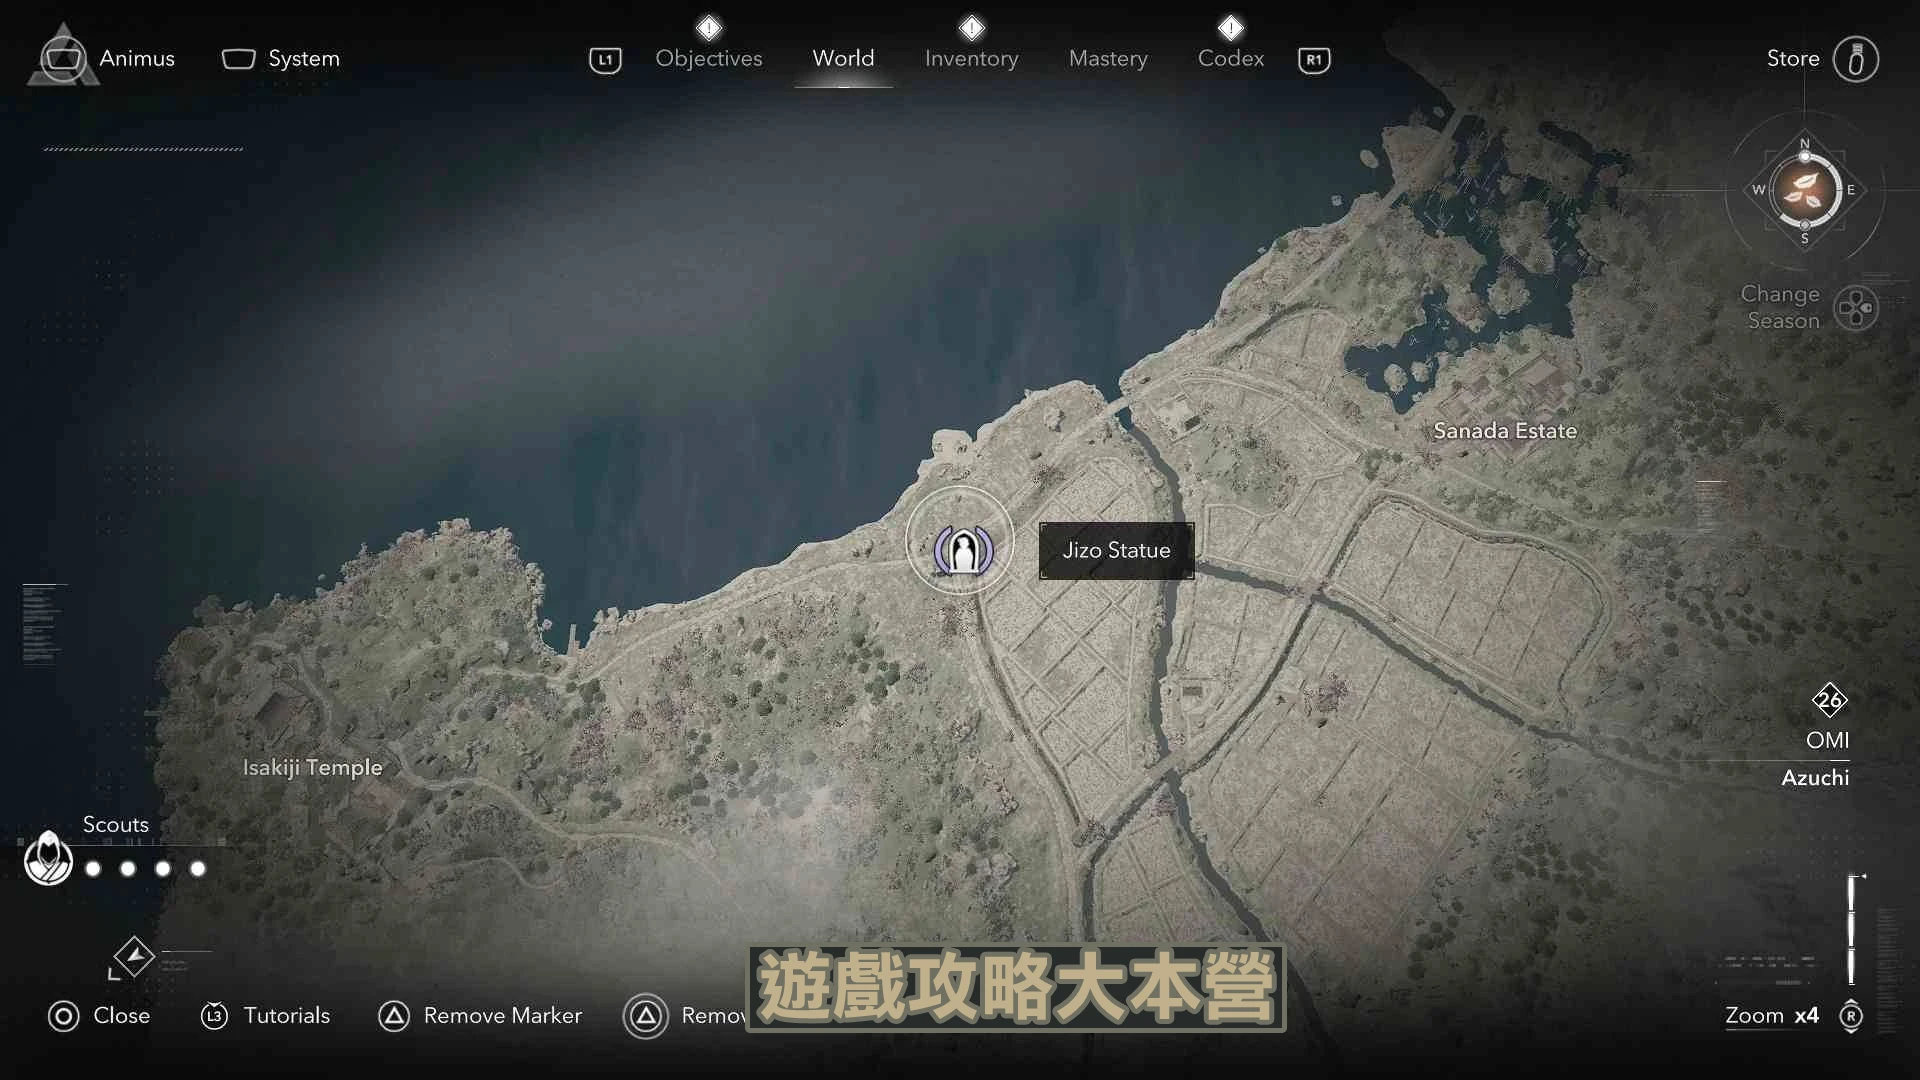Switch to the Inventory tab

click(971, 59)
